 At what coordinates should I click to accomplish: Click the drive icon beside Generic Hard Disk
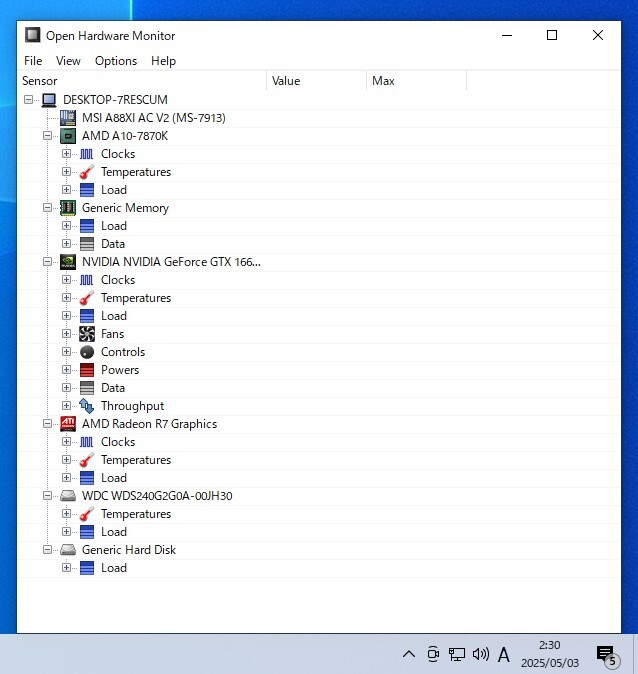68,550
